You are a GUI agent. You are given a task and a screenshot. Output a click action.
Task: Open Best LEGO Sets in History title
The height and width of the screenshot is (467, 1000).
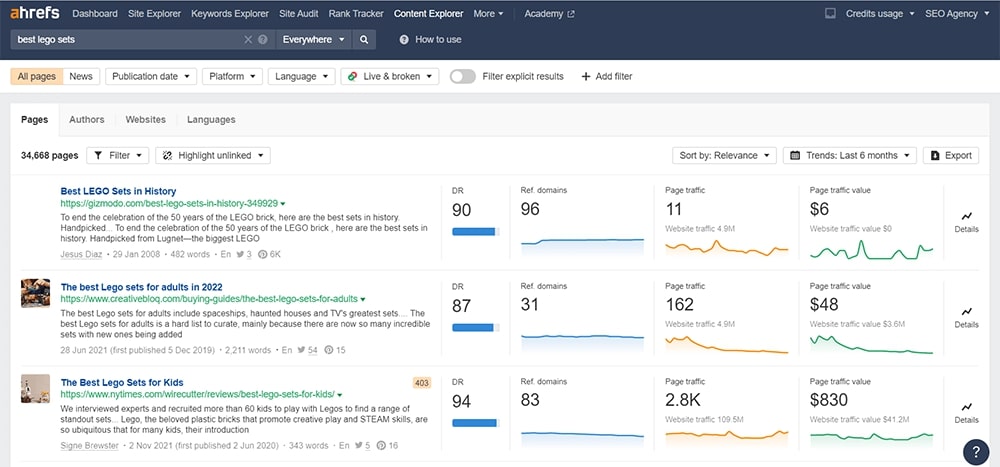[118, 191]
